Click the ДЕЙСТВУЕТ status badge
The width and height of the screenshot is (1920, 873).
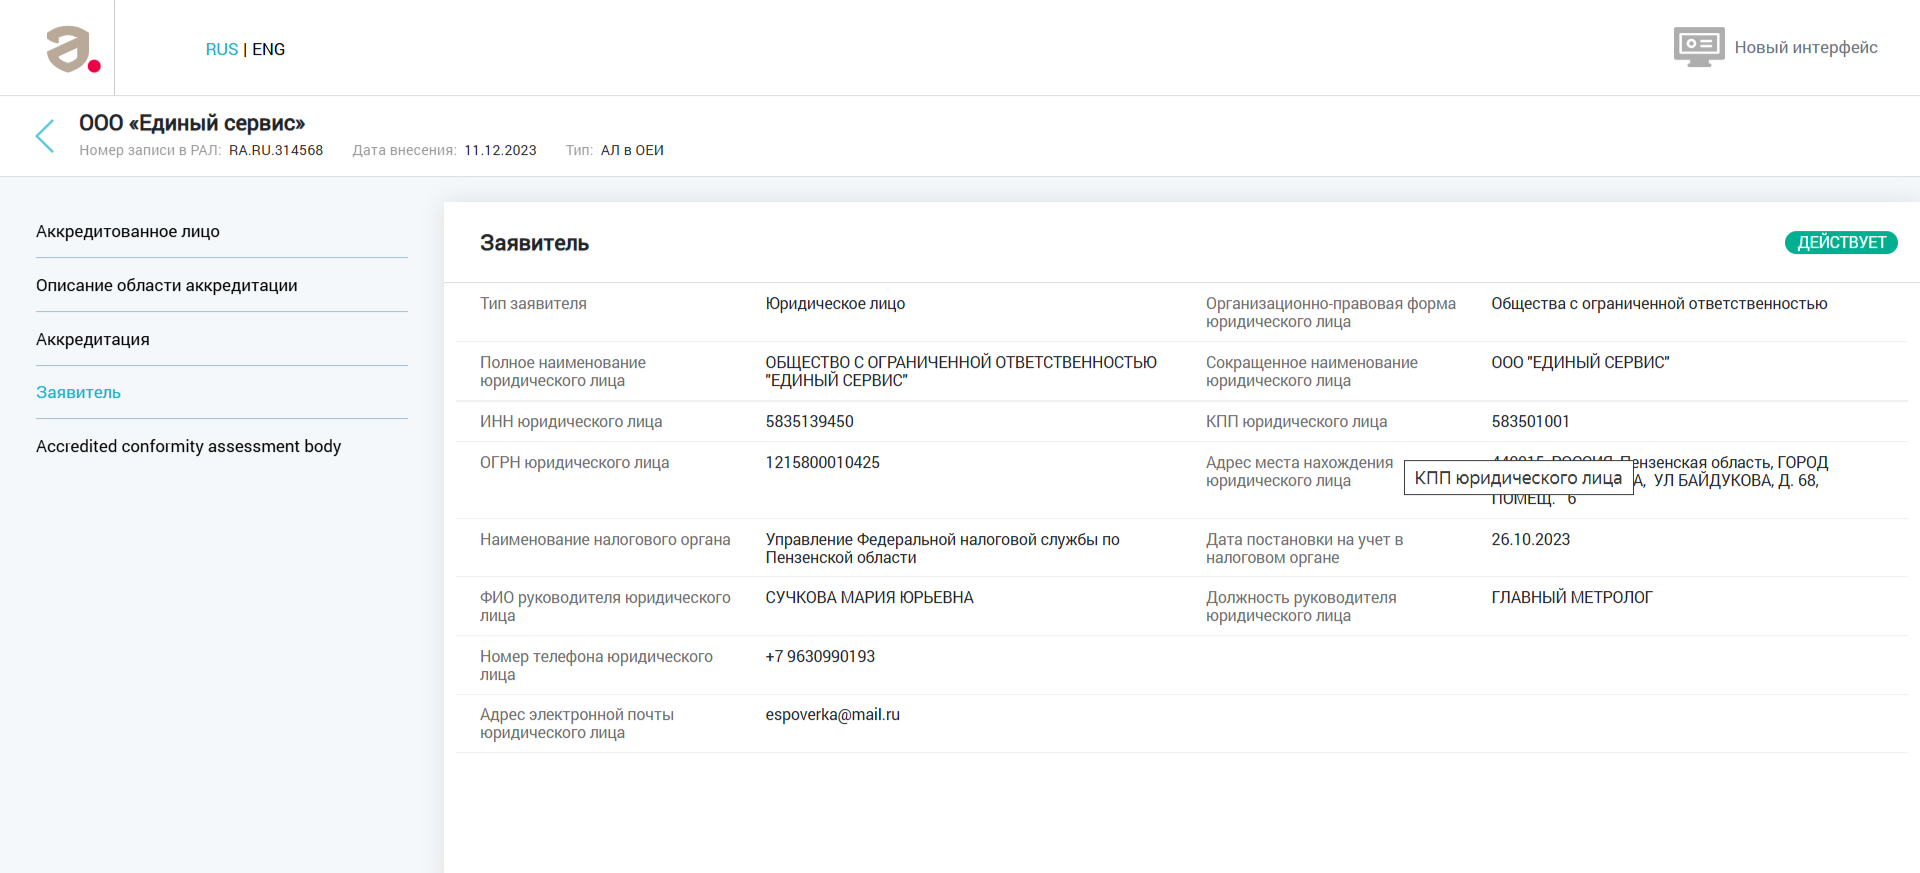tap(1840, 242)
